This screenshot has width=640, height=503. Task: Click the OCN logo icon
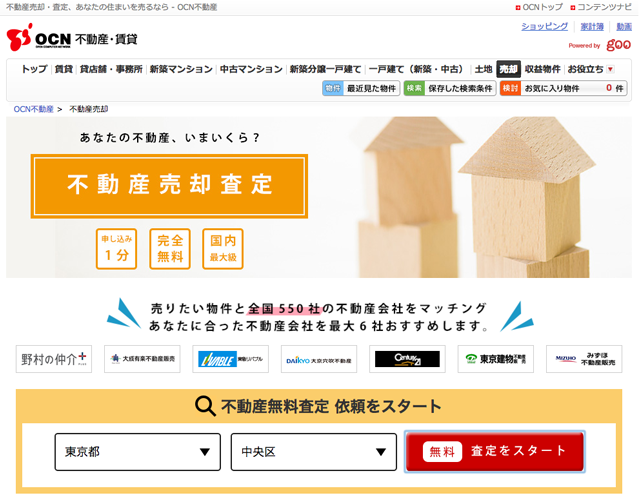tap(19, 37)
